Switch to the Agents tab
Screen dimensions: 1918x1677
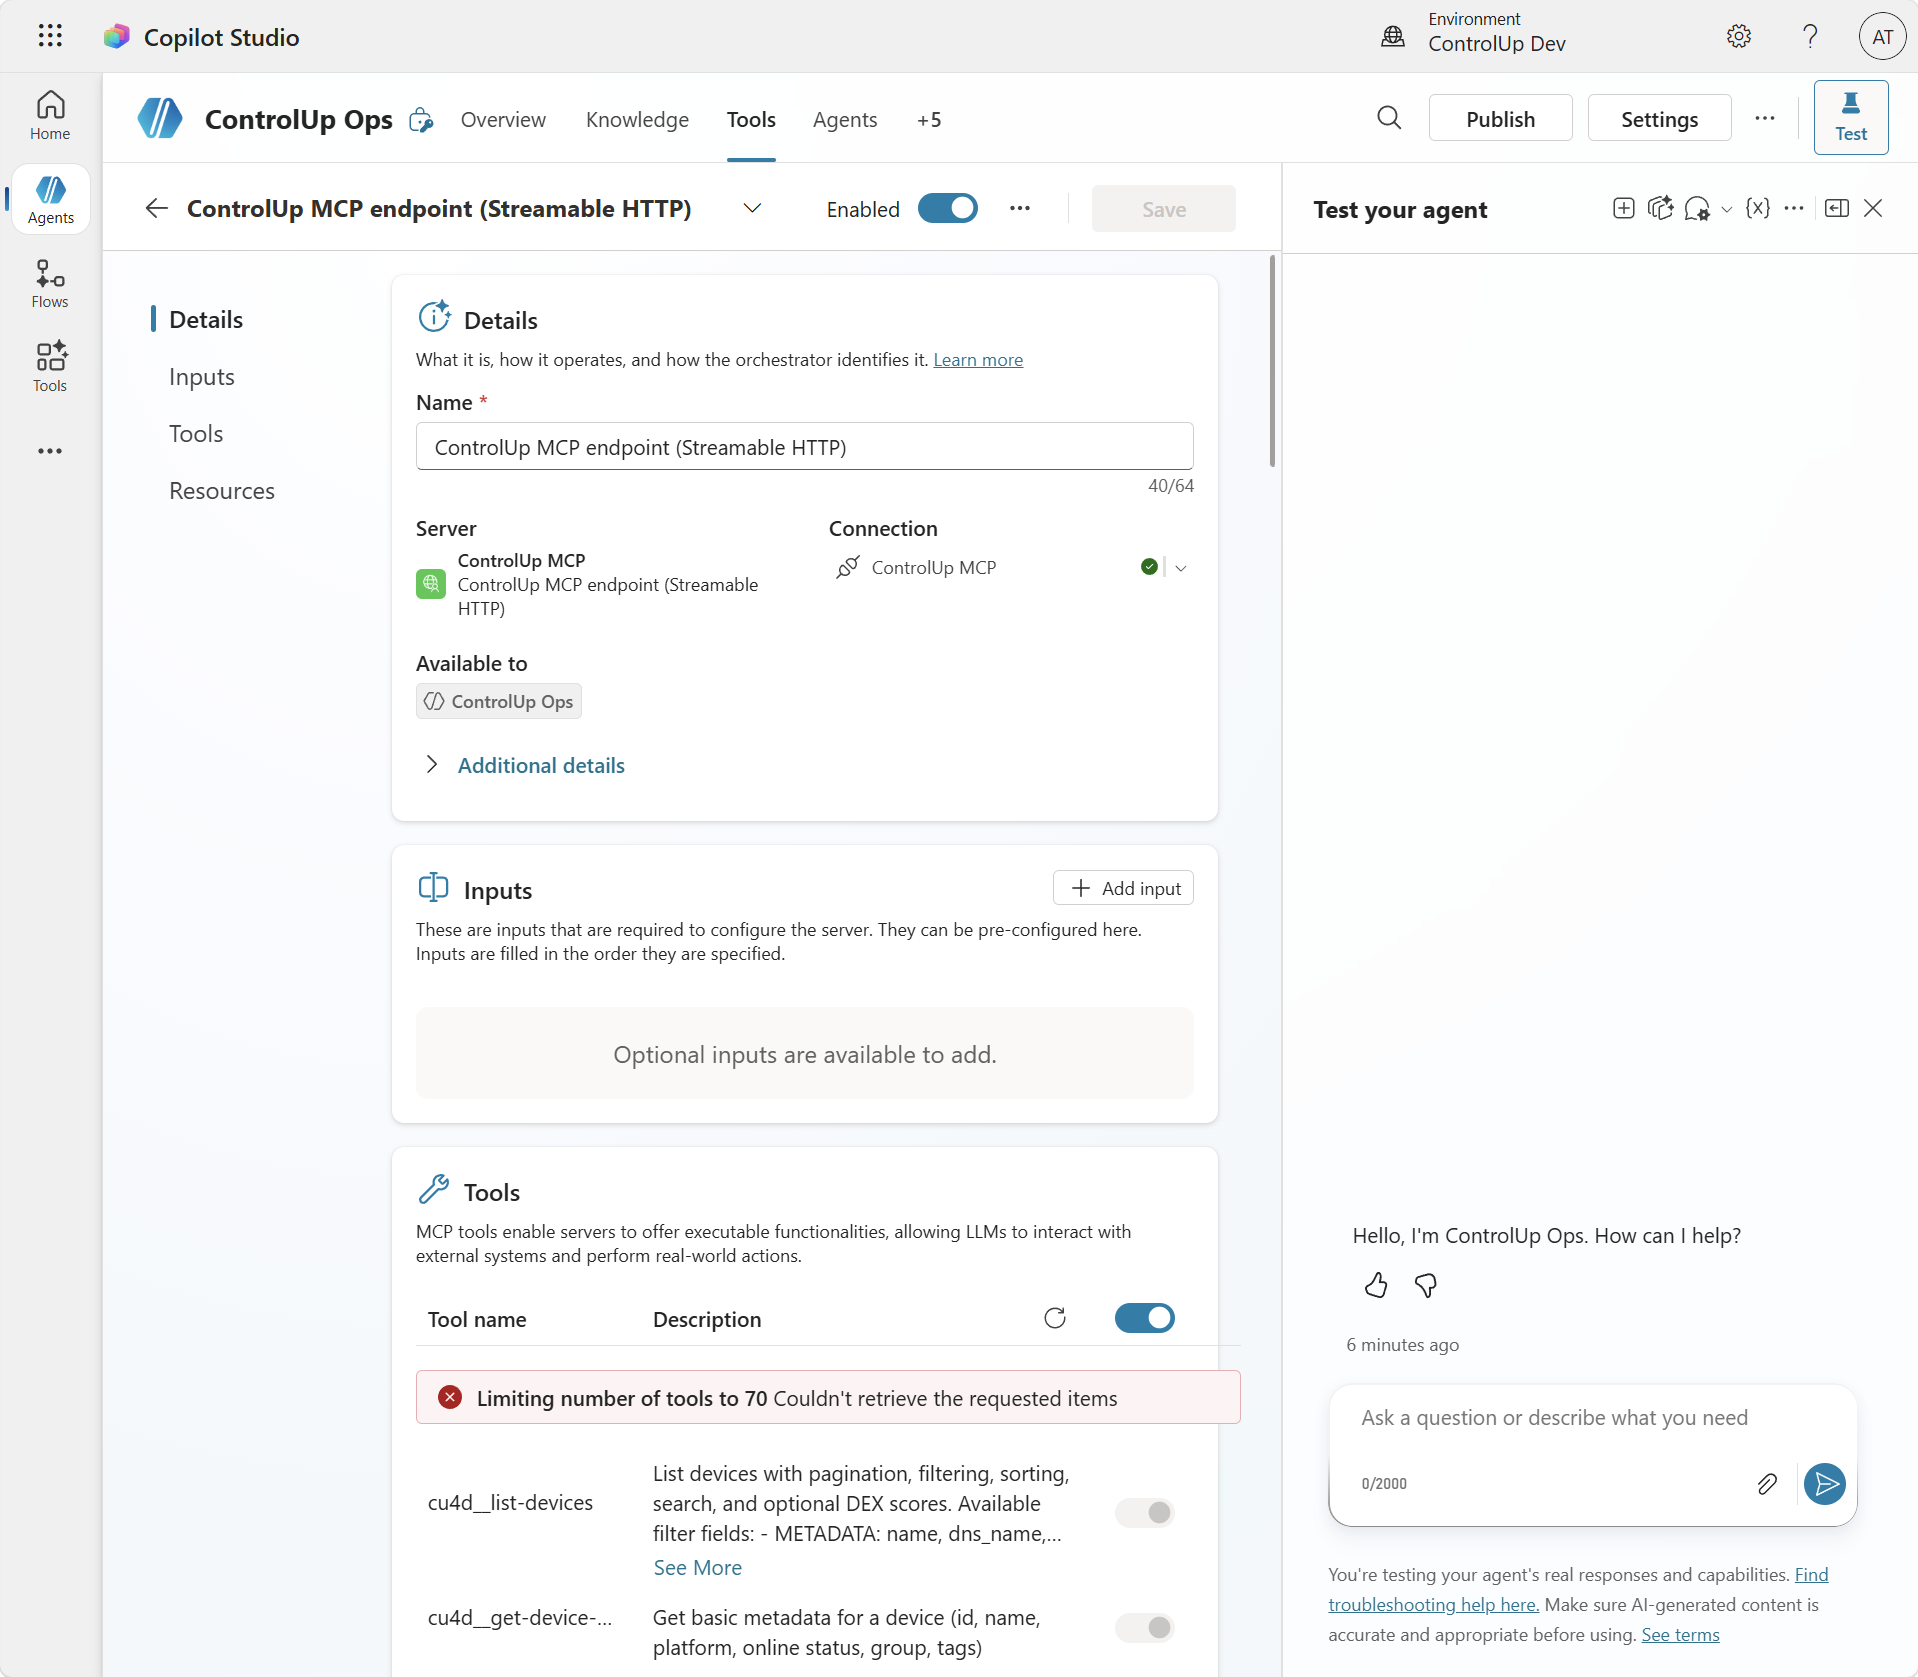(x=845, y=120)
